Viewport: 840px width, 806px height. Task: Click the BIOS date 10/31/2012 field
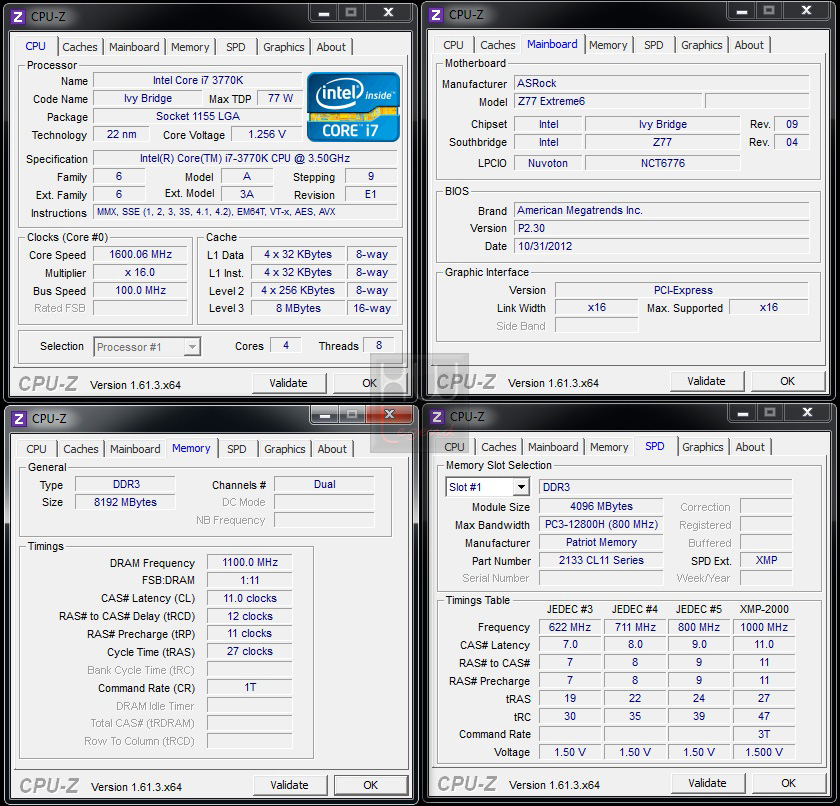coord(662,246)
